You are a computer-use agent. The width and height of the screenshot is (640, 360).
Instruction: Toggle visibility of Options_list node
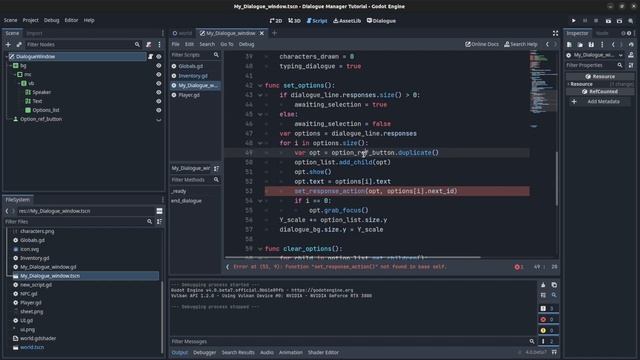click(159, 110)
